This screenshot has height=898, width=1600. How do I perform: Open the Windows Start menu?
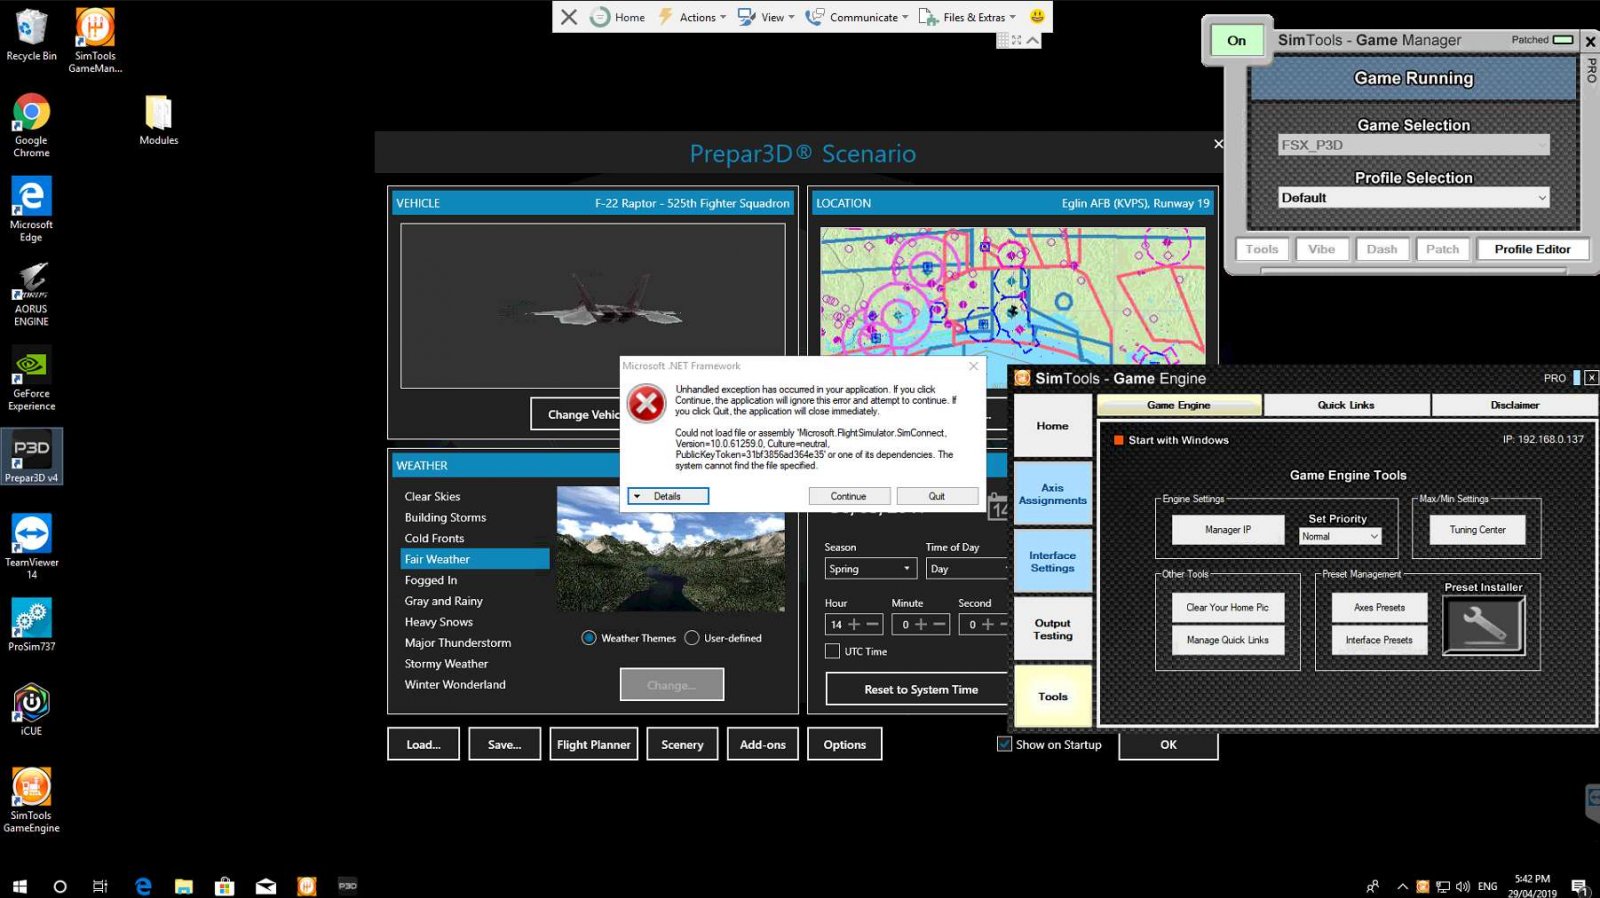click(20, 886)
